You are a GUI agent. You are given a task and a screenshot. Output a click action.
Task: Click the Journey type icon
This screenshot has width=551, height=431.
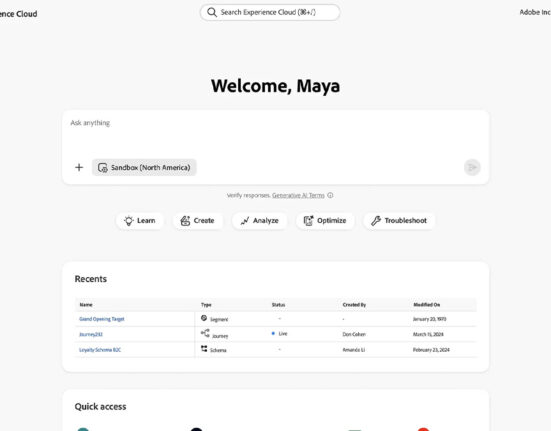pos(205,333)
